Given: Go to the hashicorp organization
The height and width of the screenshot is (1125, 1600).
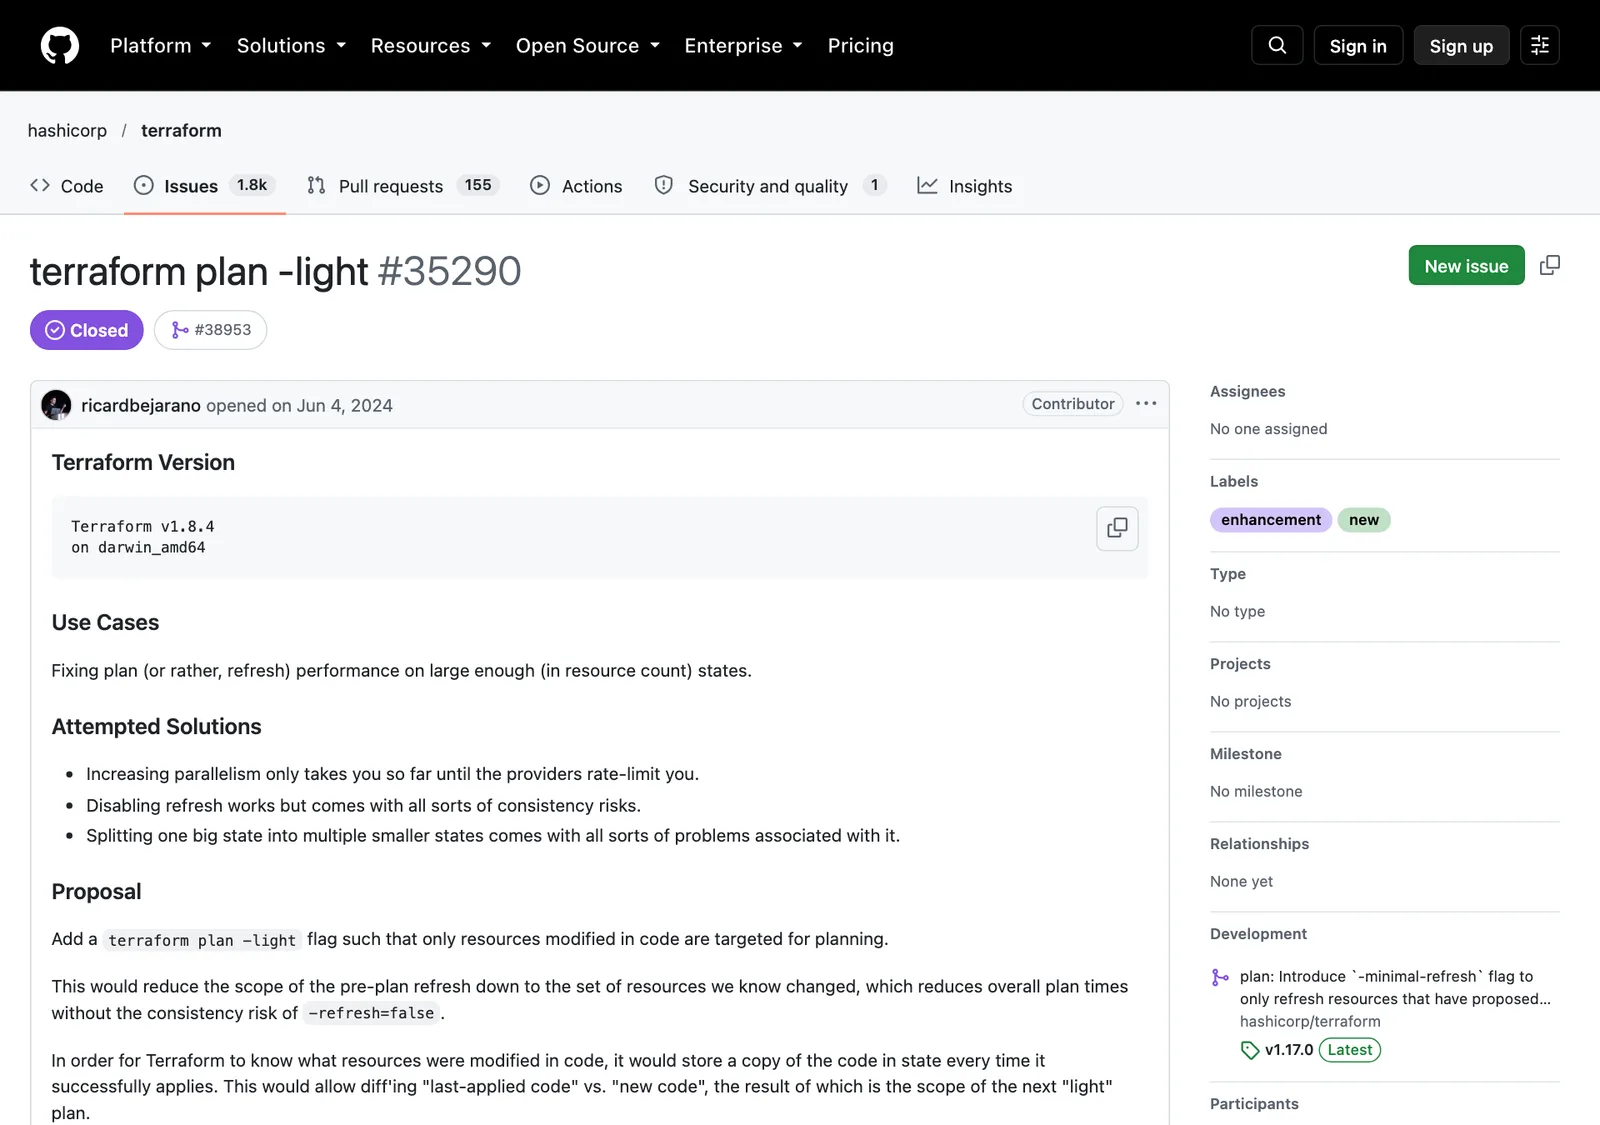Looking at the screenshot, I should [x=67, y=131].
